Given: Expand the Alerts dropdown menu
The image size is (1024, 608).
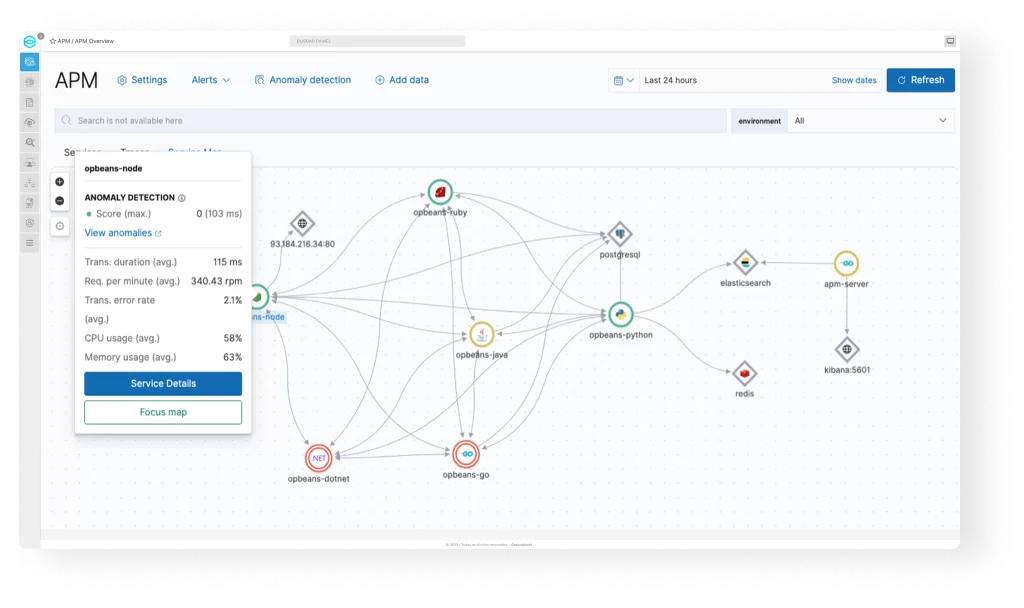Looking at the screenshot, I should tap(211, 80).
